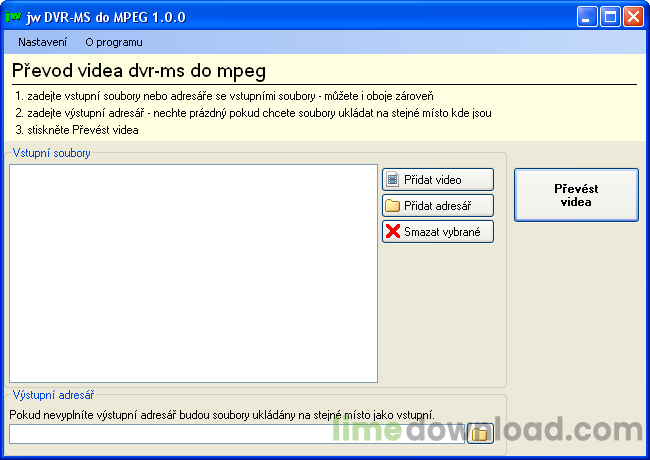Click the folder icon on Přidat adresář
The width and height of the screenshot is (650, 460).
pos(393,206)
